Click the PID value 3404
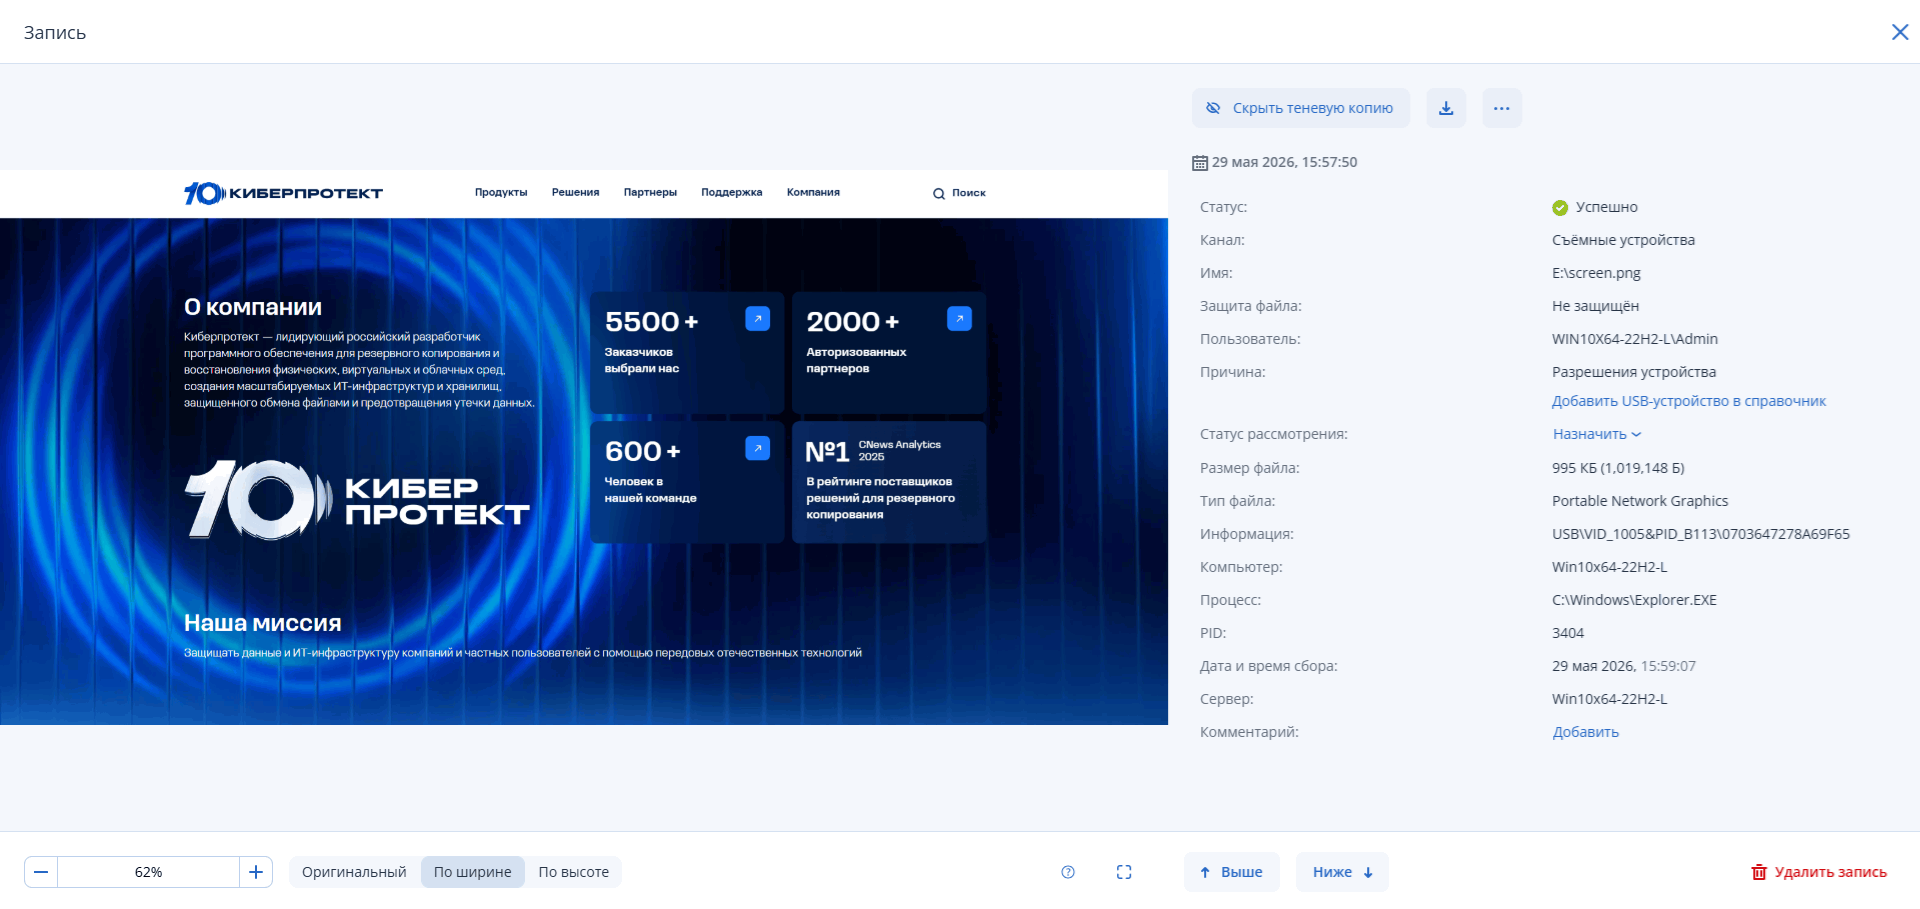The height and width of the screenshot is (909, 1920). click(1568, 633)
